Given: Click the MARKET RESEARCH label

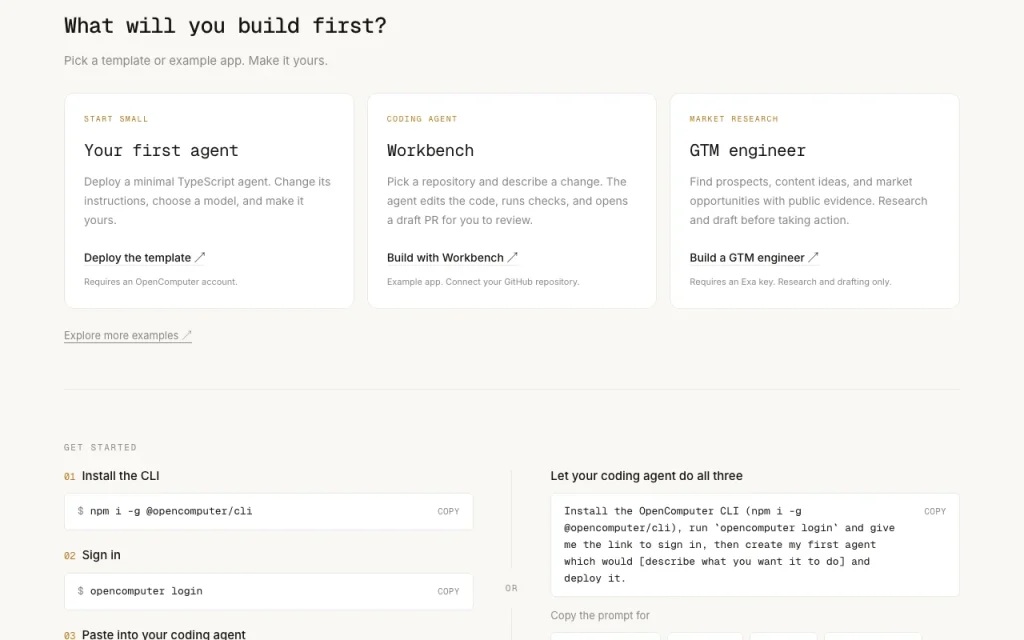Looking at the screenshot, I should tap(733, 119).
